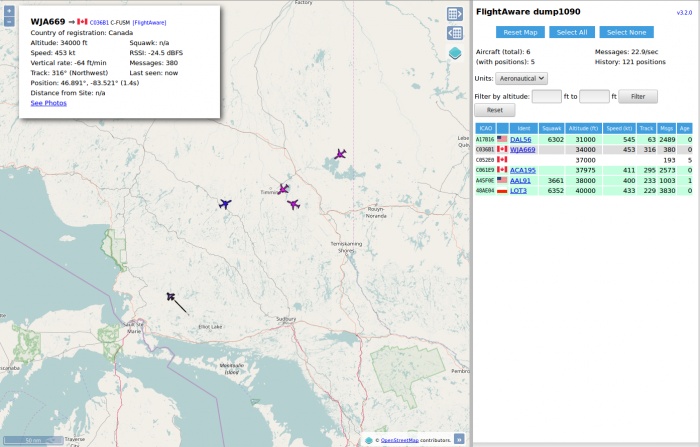The image size is (700, 447).
Task: Sort table by Squawk column header
Action: (x=551, y=128)
